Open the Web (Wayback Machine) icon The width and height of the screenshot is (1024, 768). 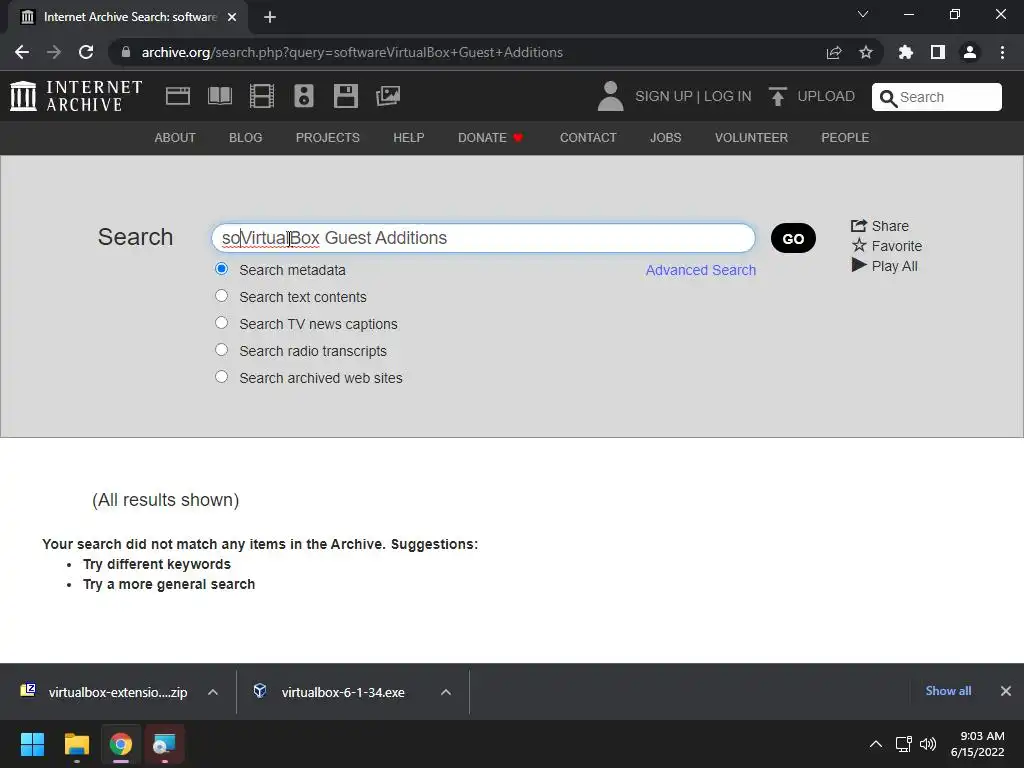[178, 96]
